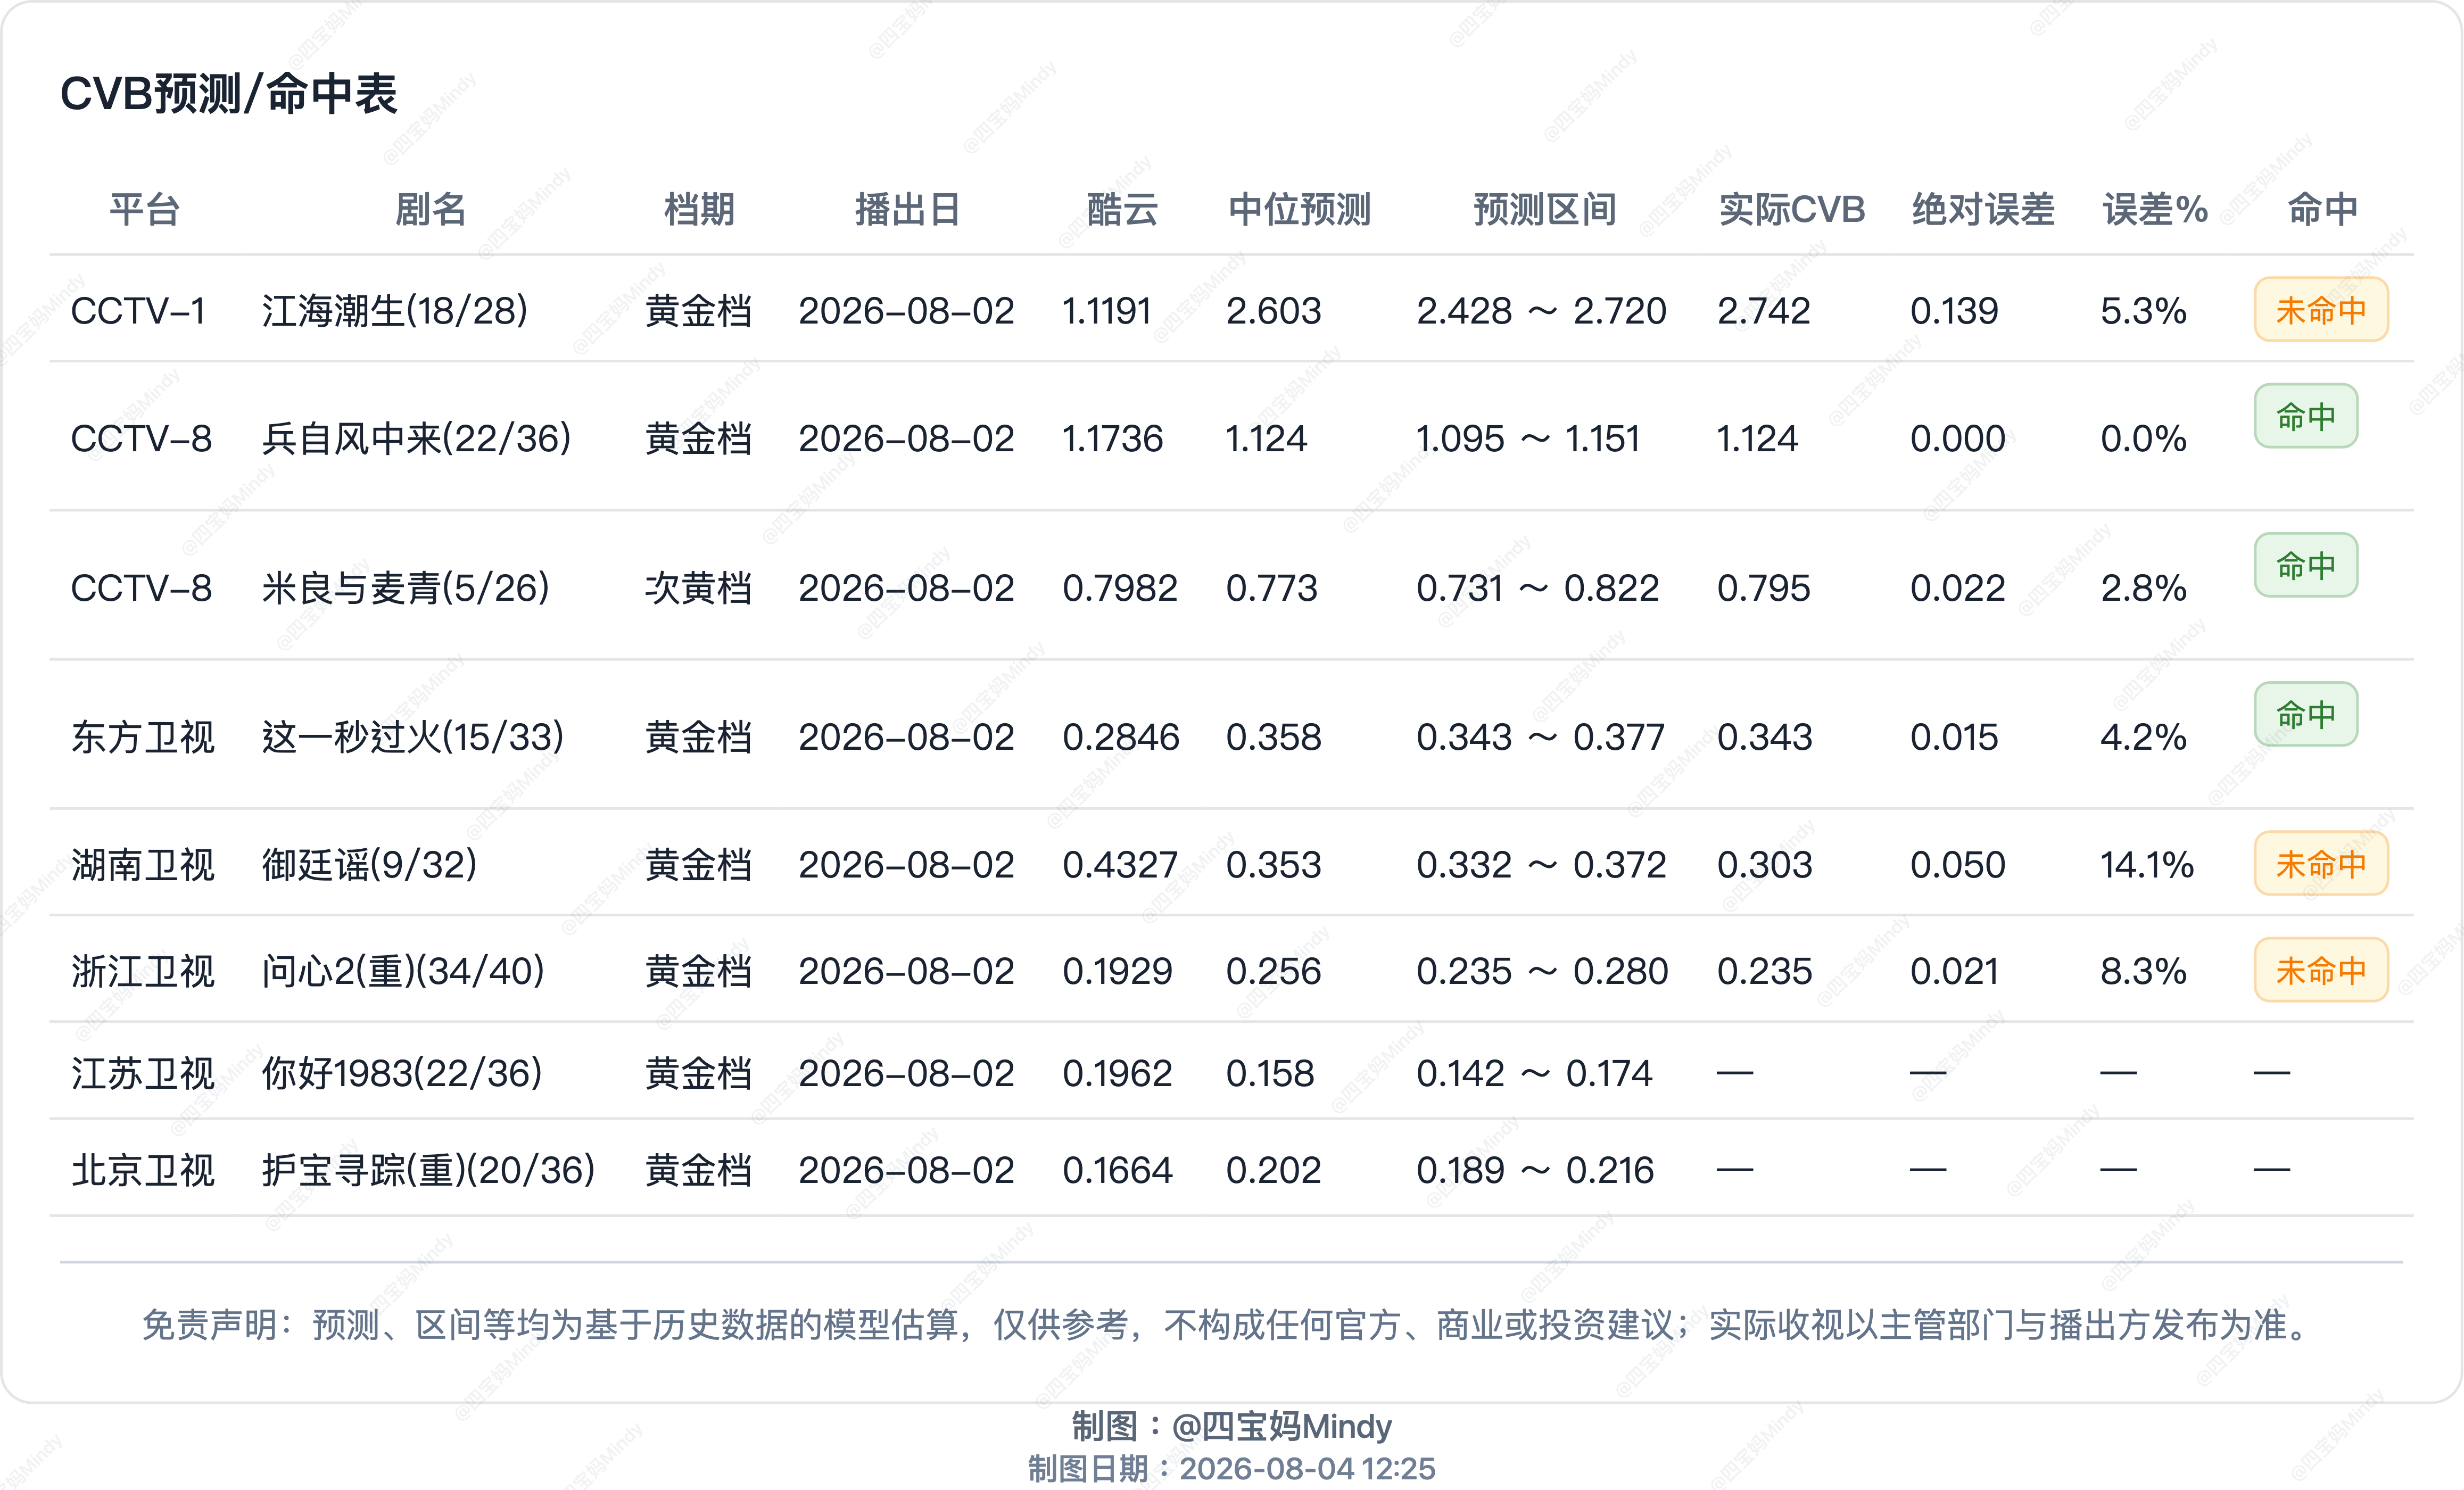
Task: Click the 酷云 value 0.1962
Action: click(1117, 1073)
